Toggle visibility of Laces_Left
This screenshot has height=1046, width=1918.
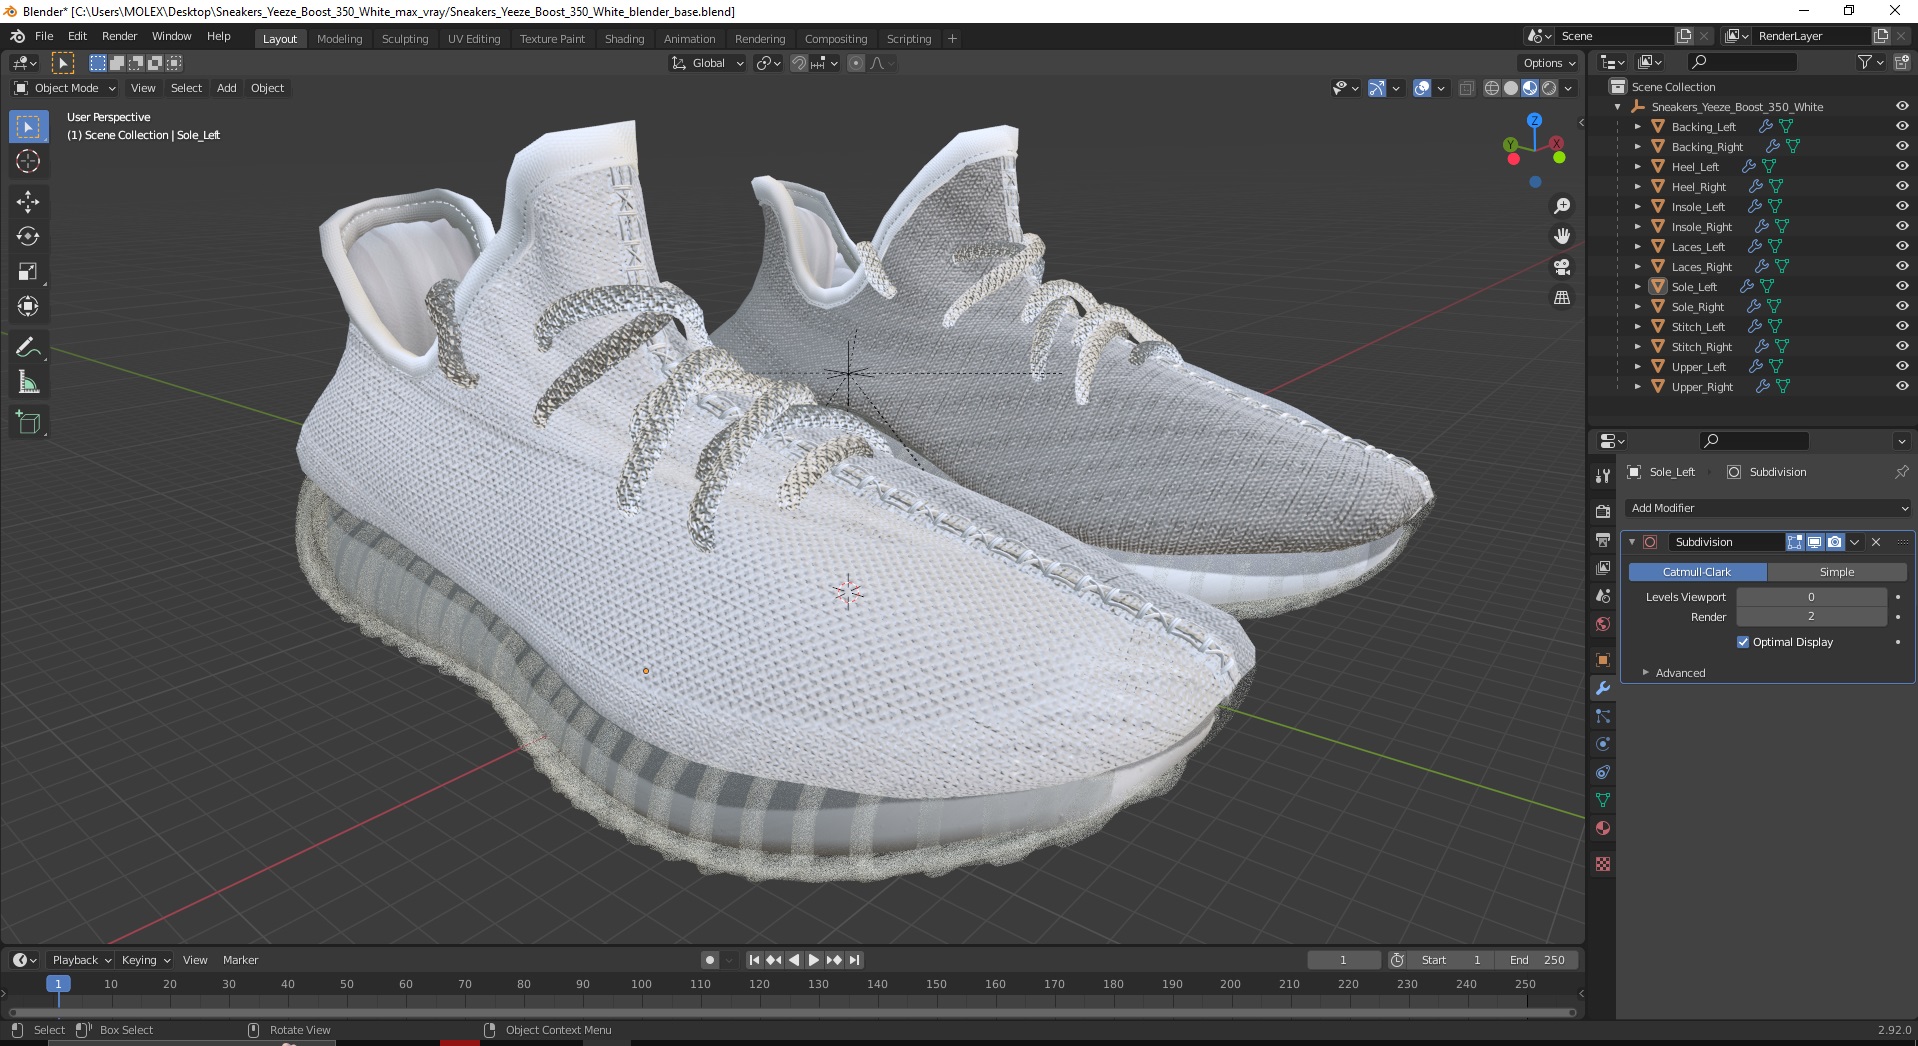[1902, 246]
